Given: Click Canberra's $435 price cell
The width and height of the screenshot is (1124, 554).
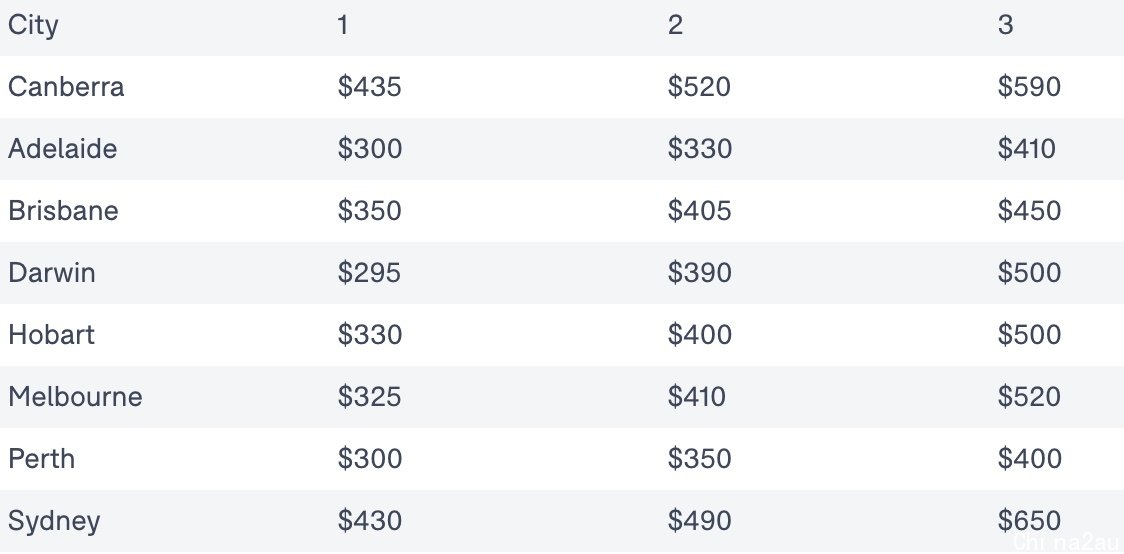Looking at the screenshot, I should [369, 87].
